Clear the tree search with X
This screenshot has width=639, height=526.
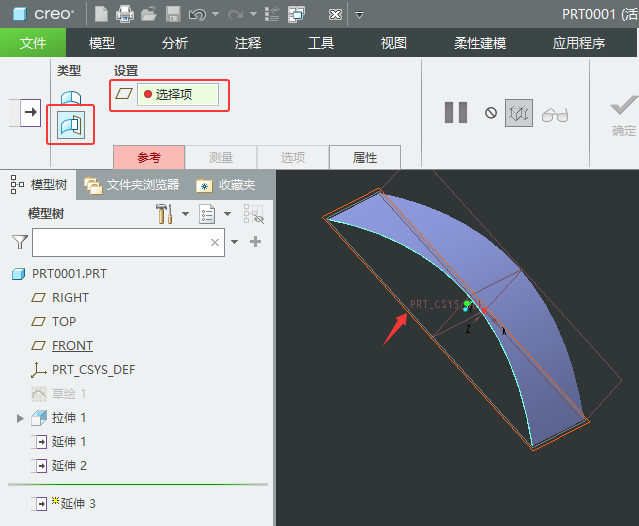[x=215, y=242]
